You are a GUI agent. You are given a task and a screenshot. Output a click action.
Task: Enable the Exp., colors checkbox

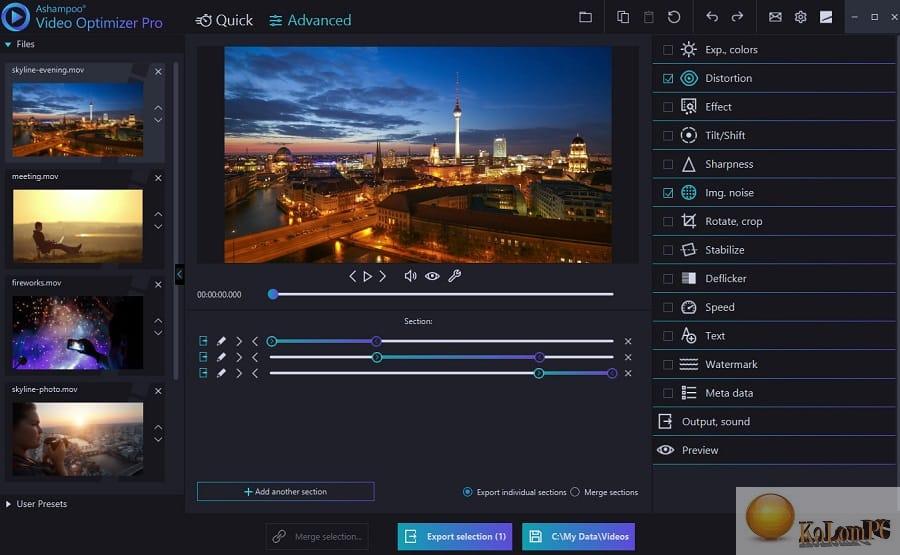click(x=668, y=50)
